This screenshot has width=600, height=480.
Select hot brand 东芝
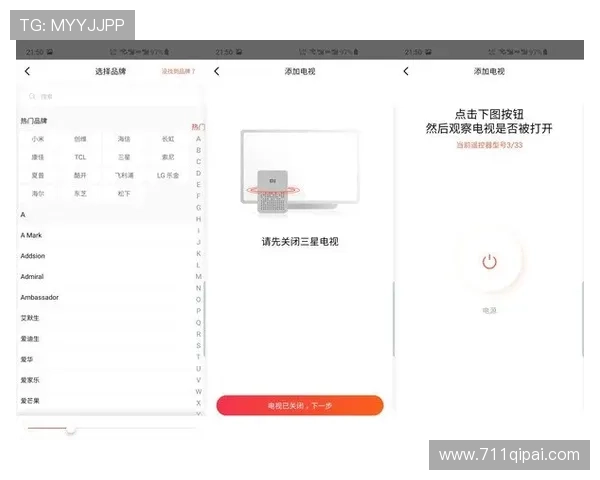pyautogui.click(x=80, y=194)
